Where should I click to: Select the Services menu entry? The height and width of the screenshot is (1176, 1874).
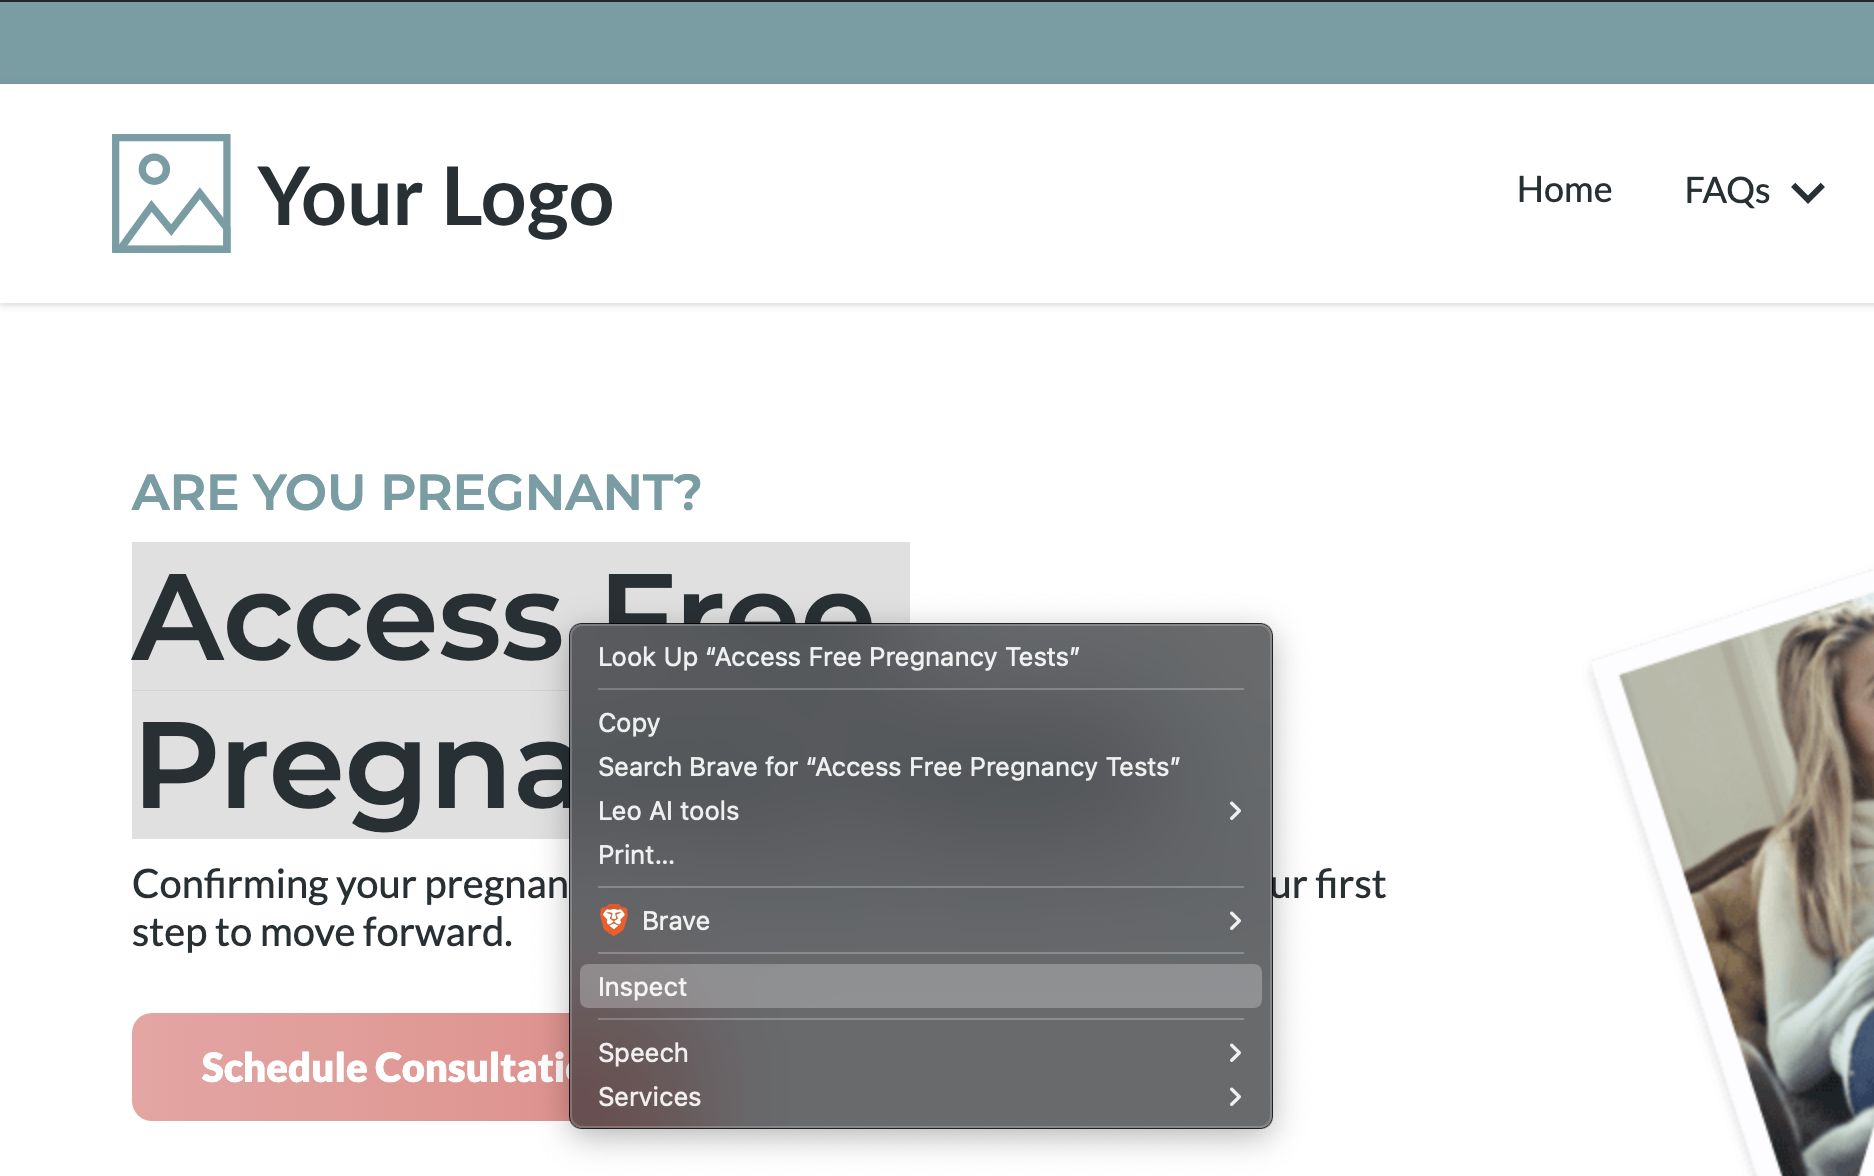pyautogui.click(x=921, y=1097)
